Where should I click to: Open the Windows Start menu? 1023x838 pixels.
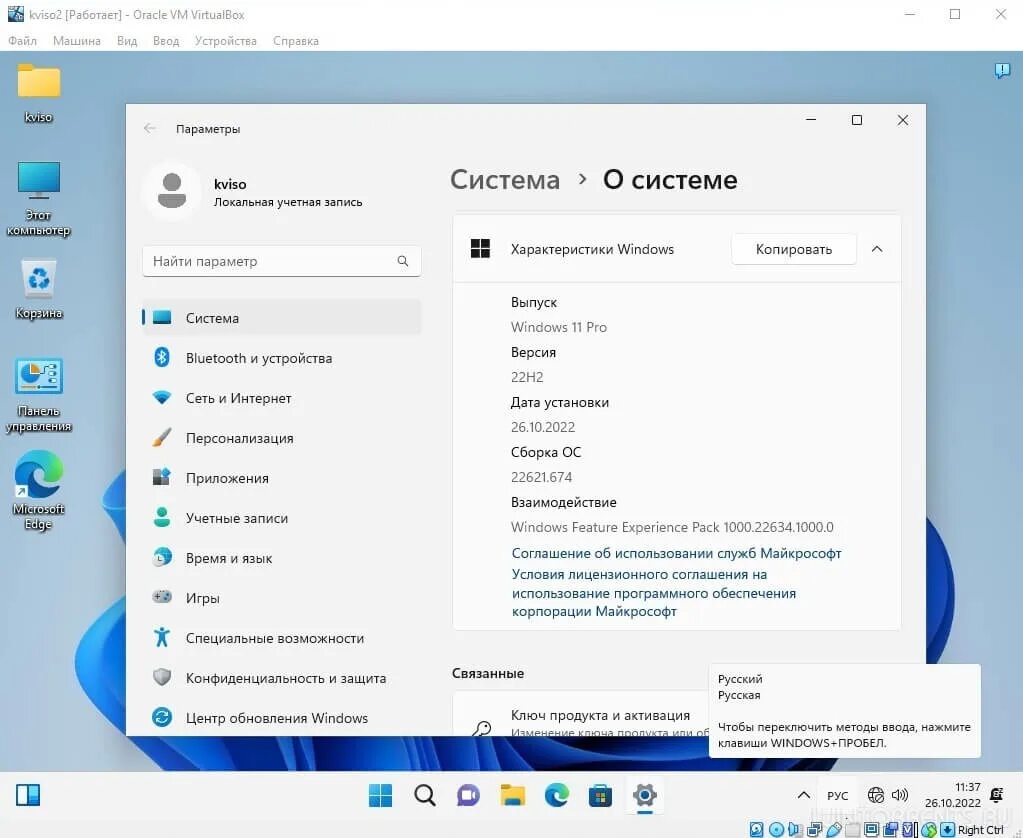click(380, 795)
